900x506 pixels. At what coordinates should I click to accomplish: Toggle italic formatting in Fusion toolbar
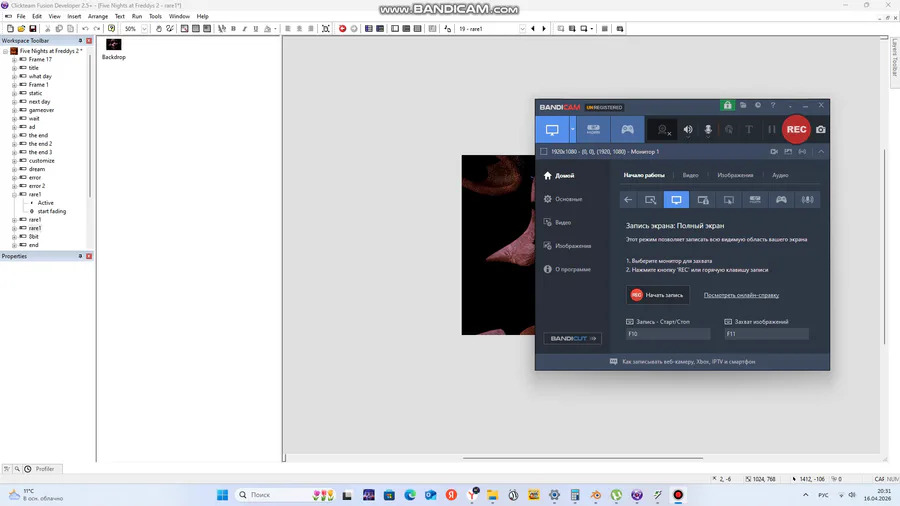245,29
